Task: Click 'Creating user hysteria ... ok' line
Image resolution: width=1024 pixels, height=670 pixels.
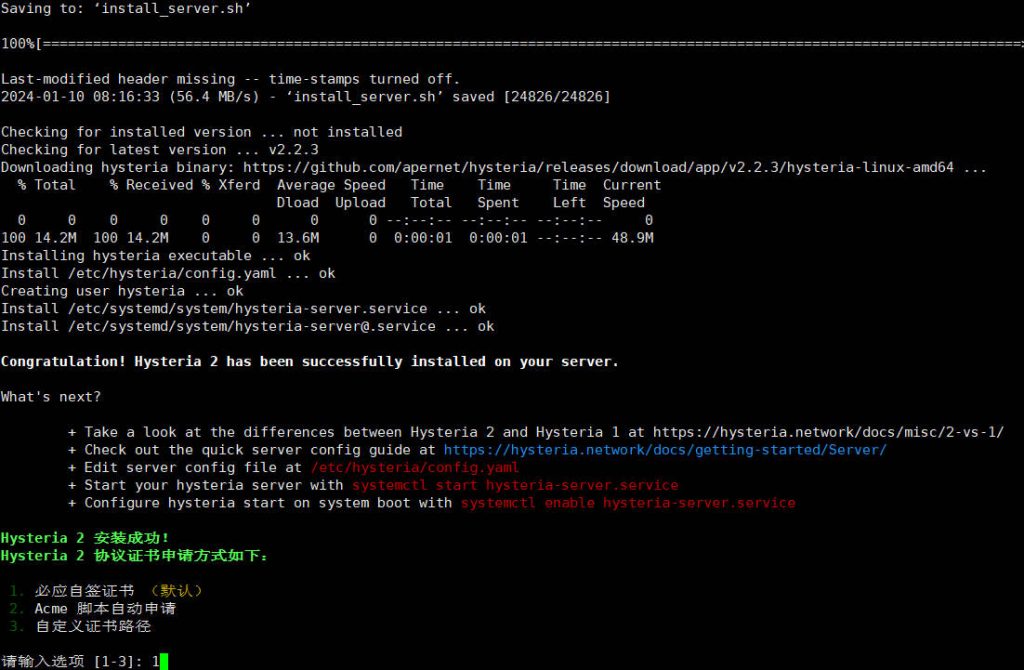Action: [x=122, y=291]
